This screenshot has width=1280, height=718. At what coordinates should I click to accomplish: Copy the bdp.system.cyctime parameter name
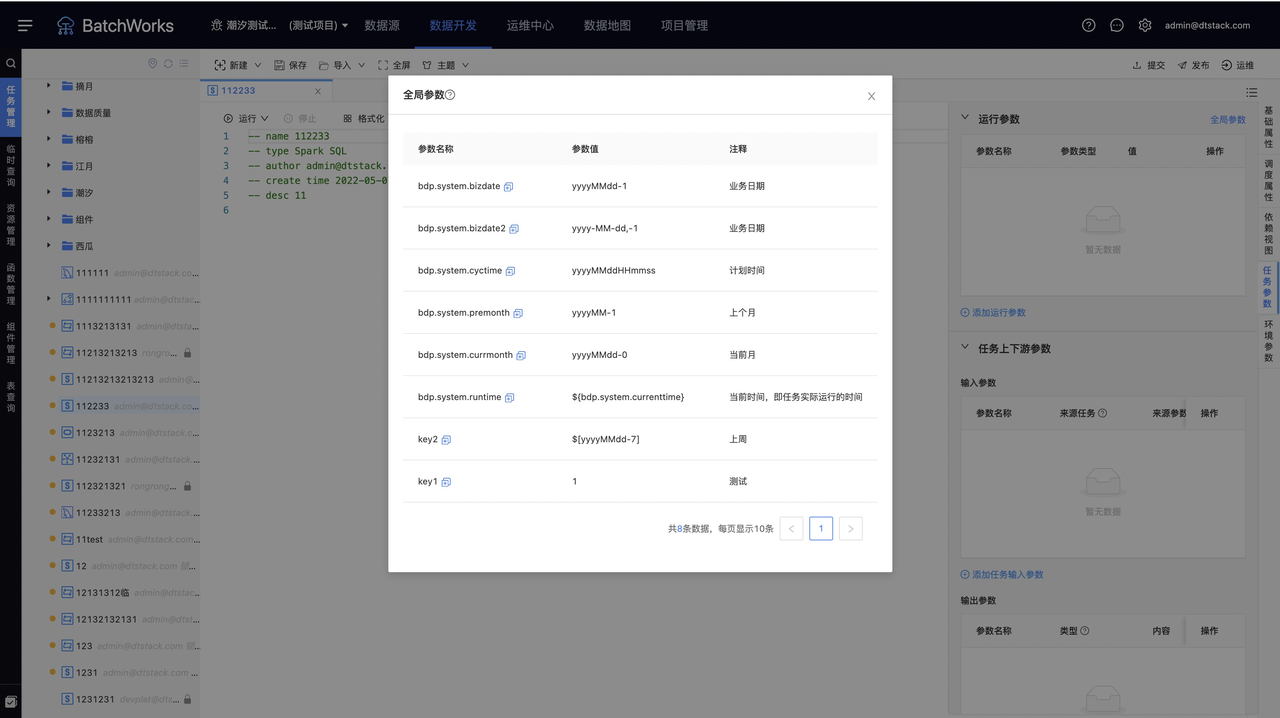tap(510, 271)
